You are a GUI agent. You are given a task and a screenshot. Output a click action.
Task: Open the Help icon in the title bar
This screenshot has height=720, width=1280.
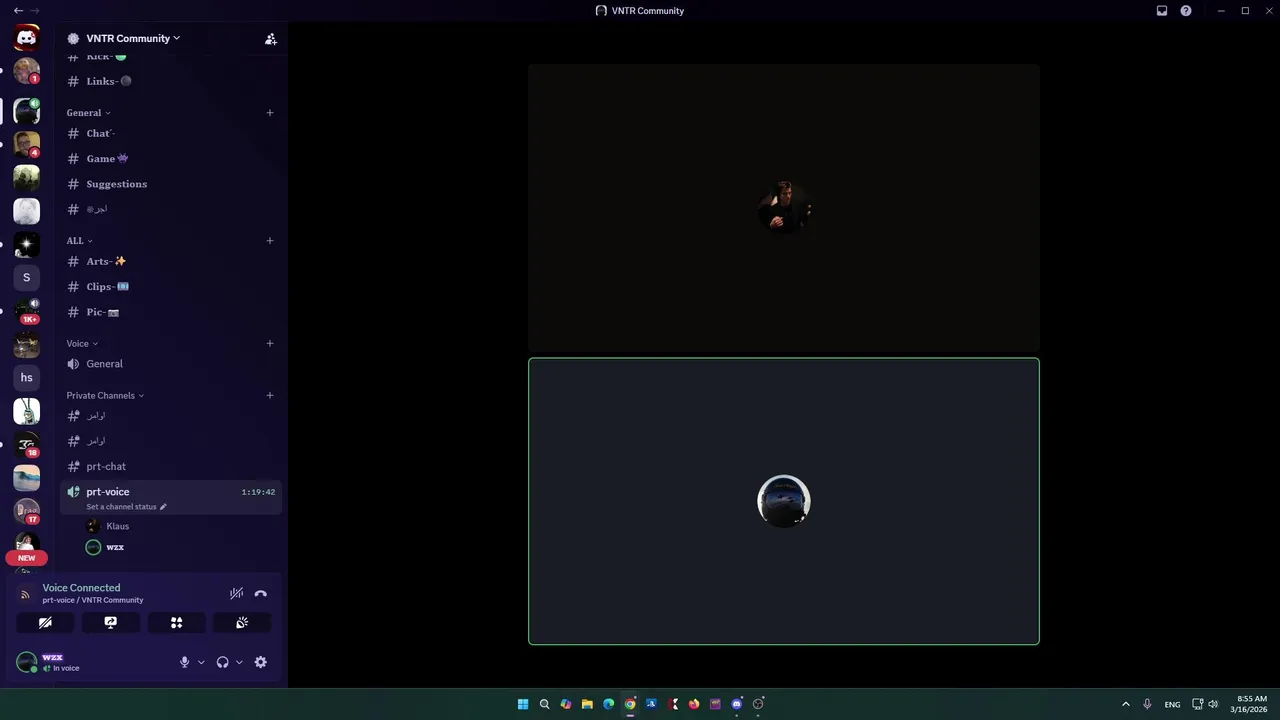1186,11
